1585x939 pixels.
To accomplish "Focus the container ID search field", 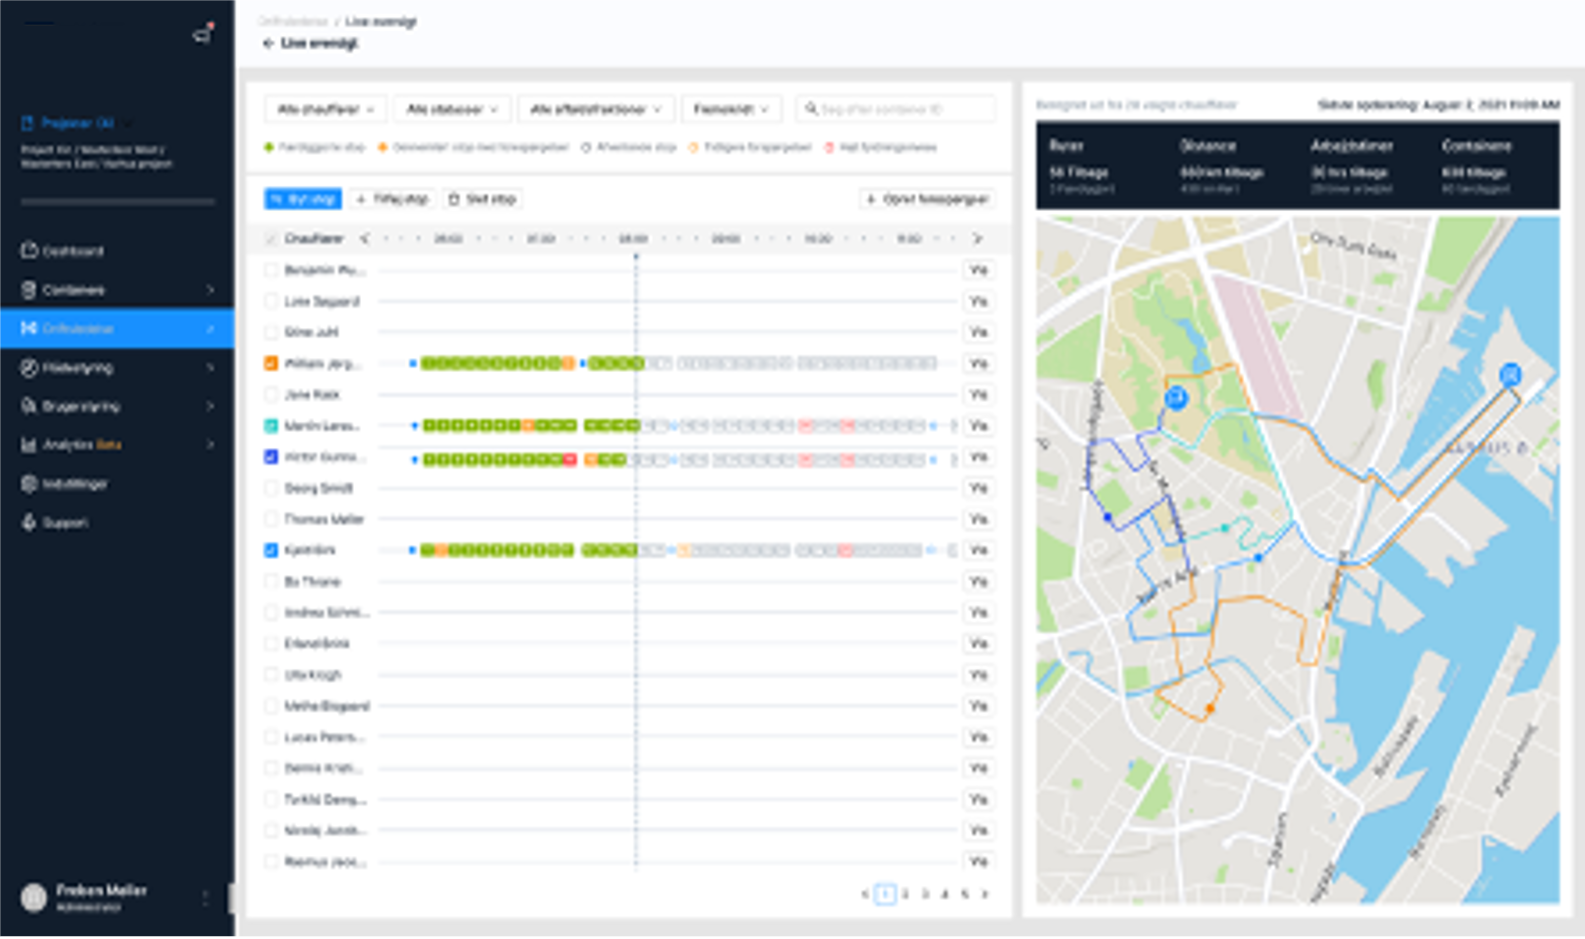I will (x=896, y=109).
